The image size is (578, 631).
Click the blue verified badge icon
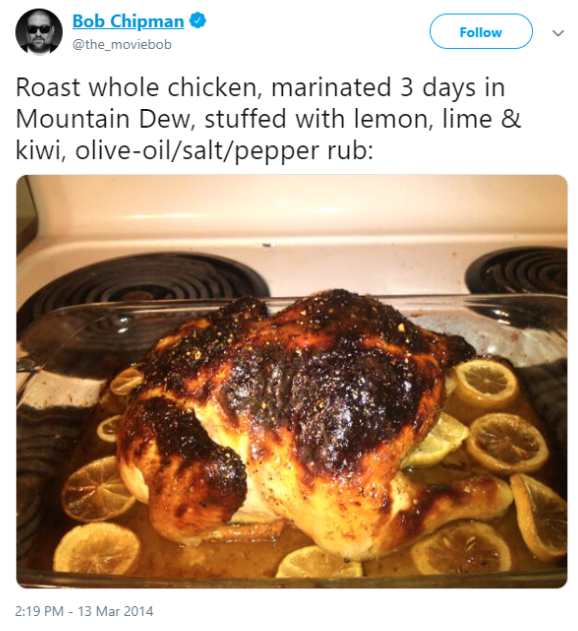(198, 21)
